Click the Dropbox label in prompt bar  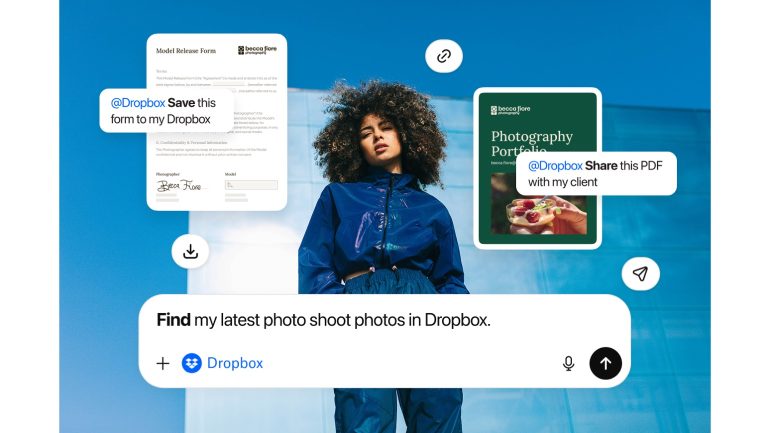[x=235, y=363]
